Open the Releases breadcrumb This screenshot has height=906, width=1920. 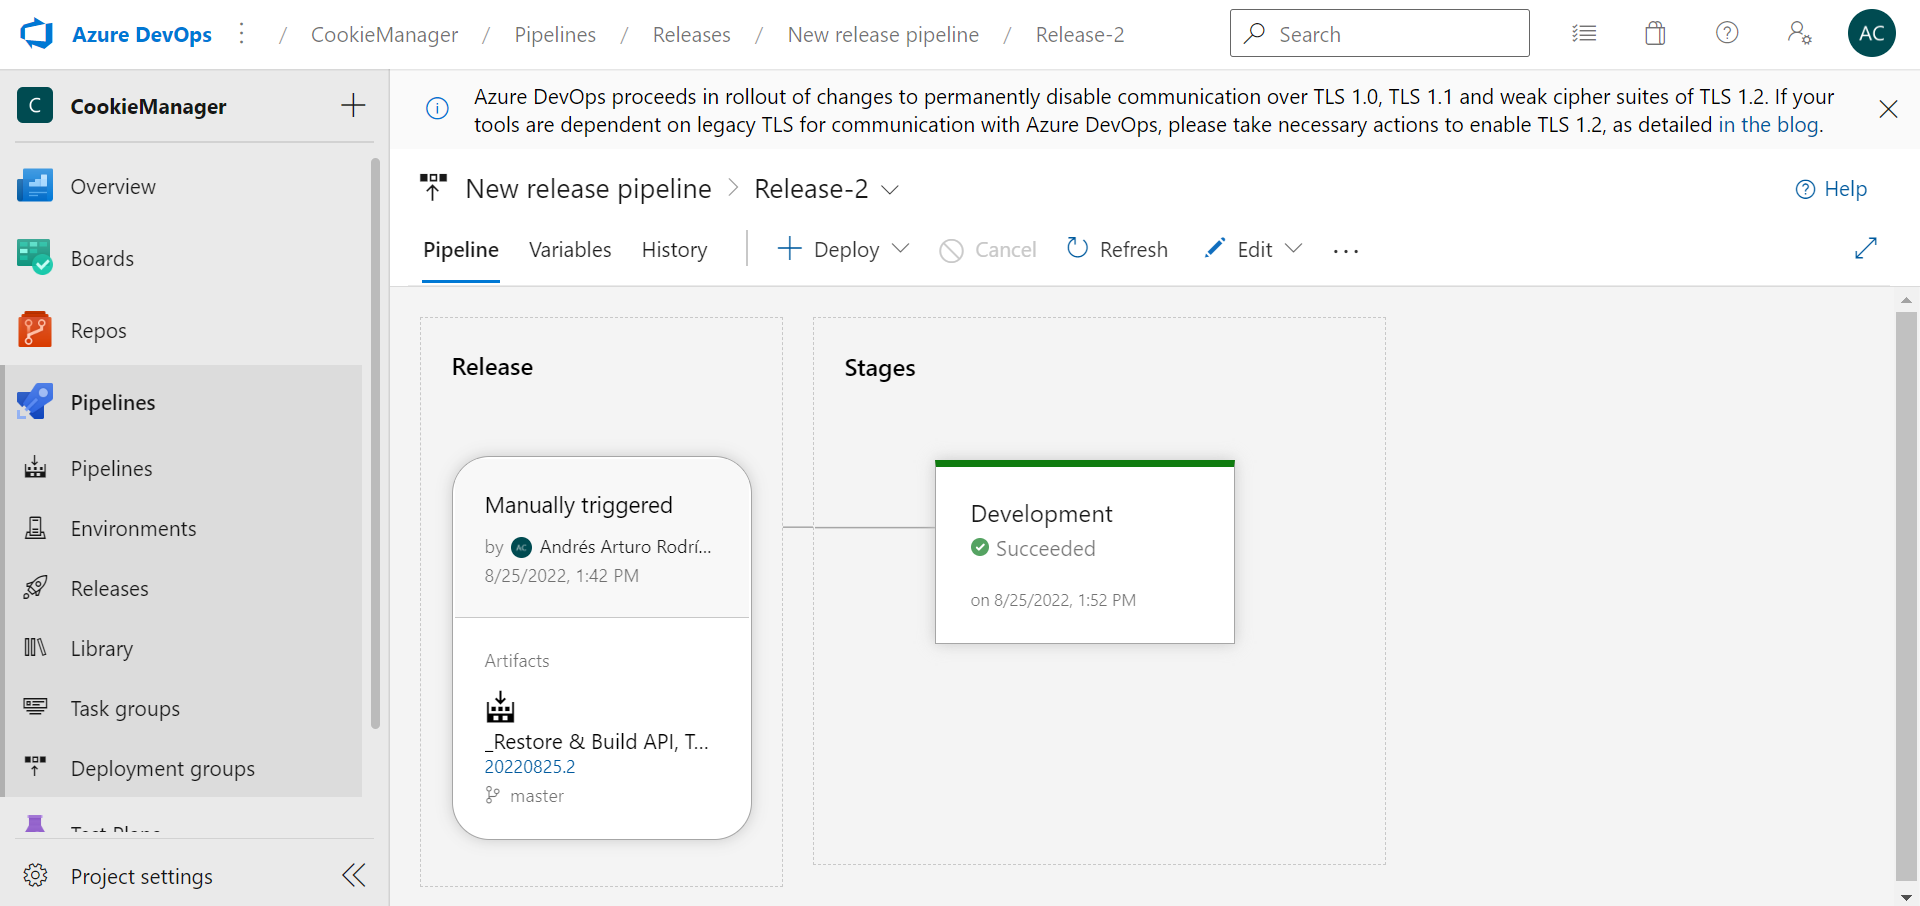pos(692,34)
